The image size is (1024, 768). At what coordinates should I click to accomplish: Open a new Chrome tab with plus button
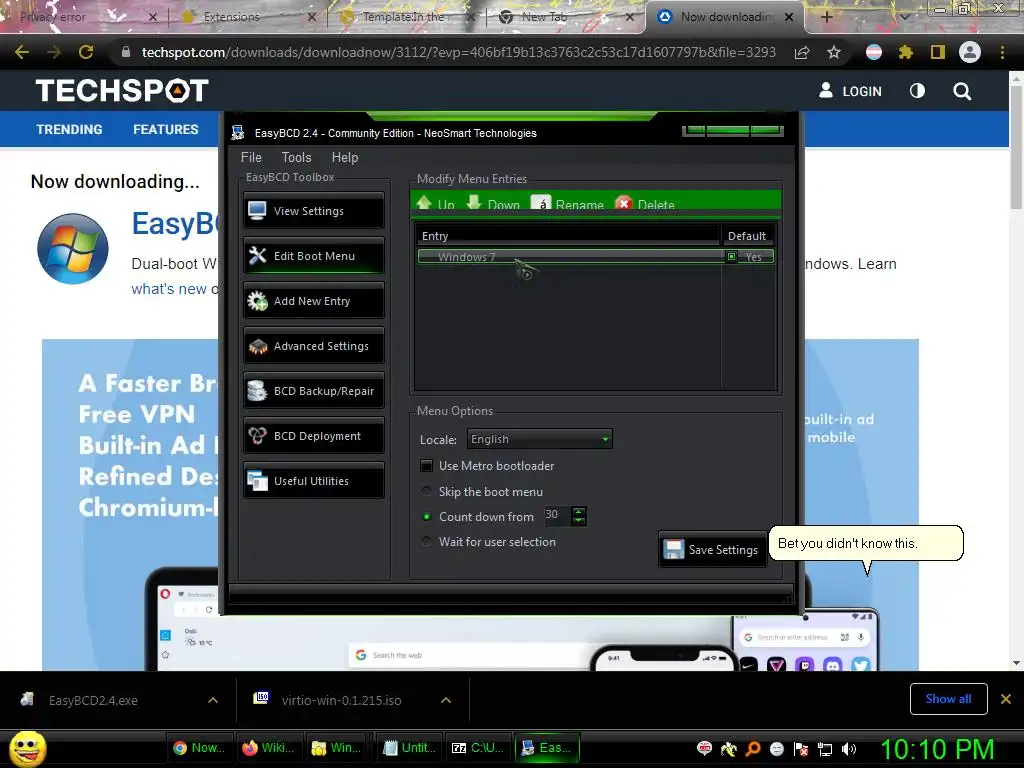[826, 17]
